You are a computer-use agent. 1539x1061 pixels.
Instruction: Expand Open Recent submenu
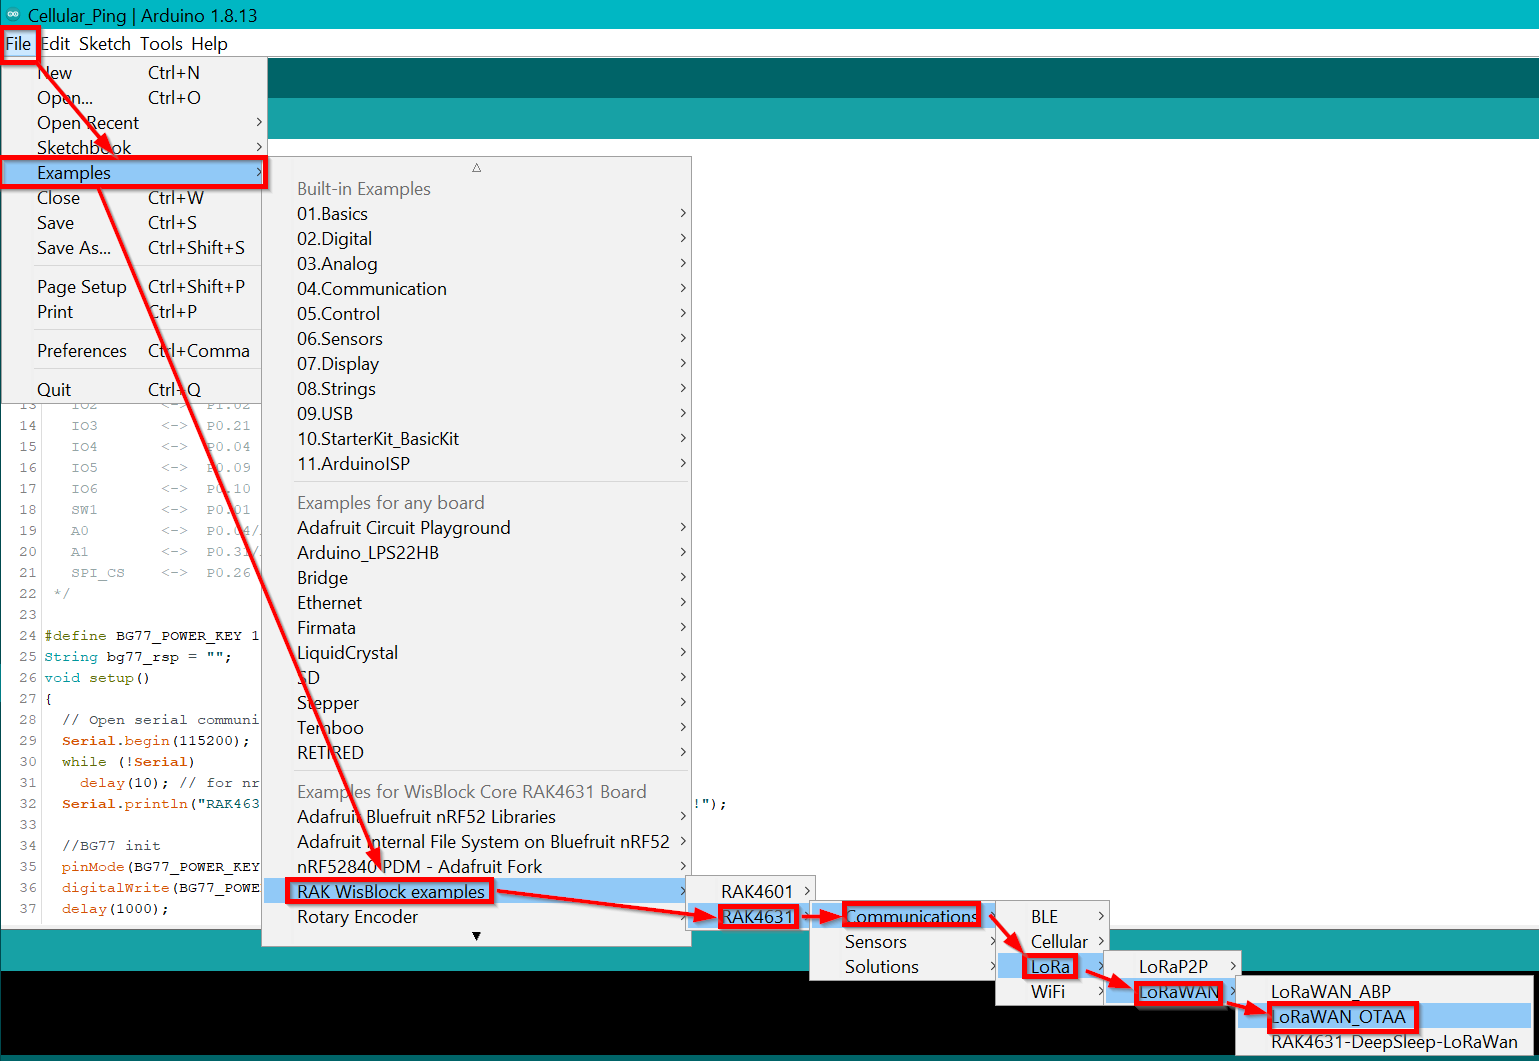[134, 123]
